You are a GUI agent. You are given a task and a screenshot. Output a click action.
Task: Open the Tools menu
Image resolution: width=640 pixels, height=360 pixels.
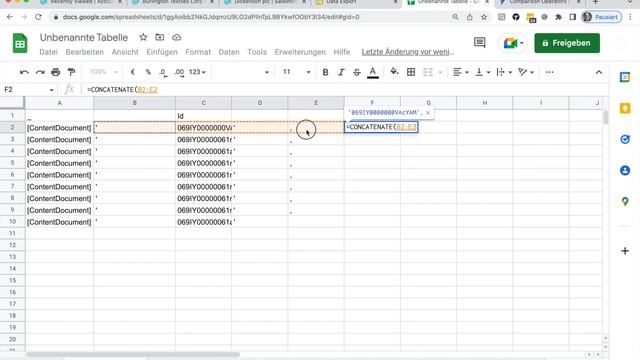pyautogui.click(x=257, y=52)
